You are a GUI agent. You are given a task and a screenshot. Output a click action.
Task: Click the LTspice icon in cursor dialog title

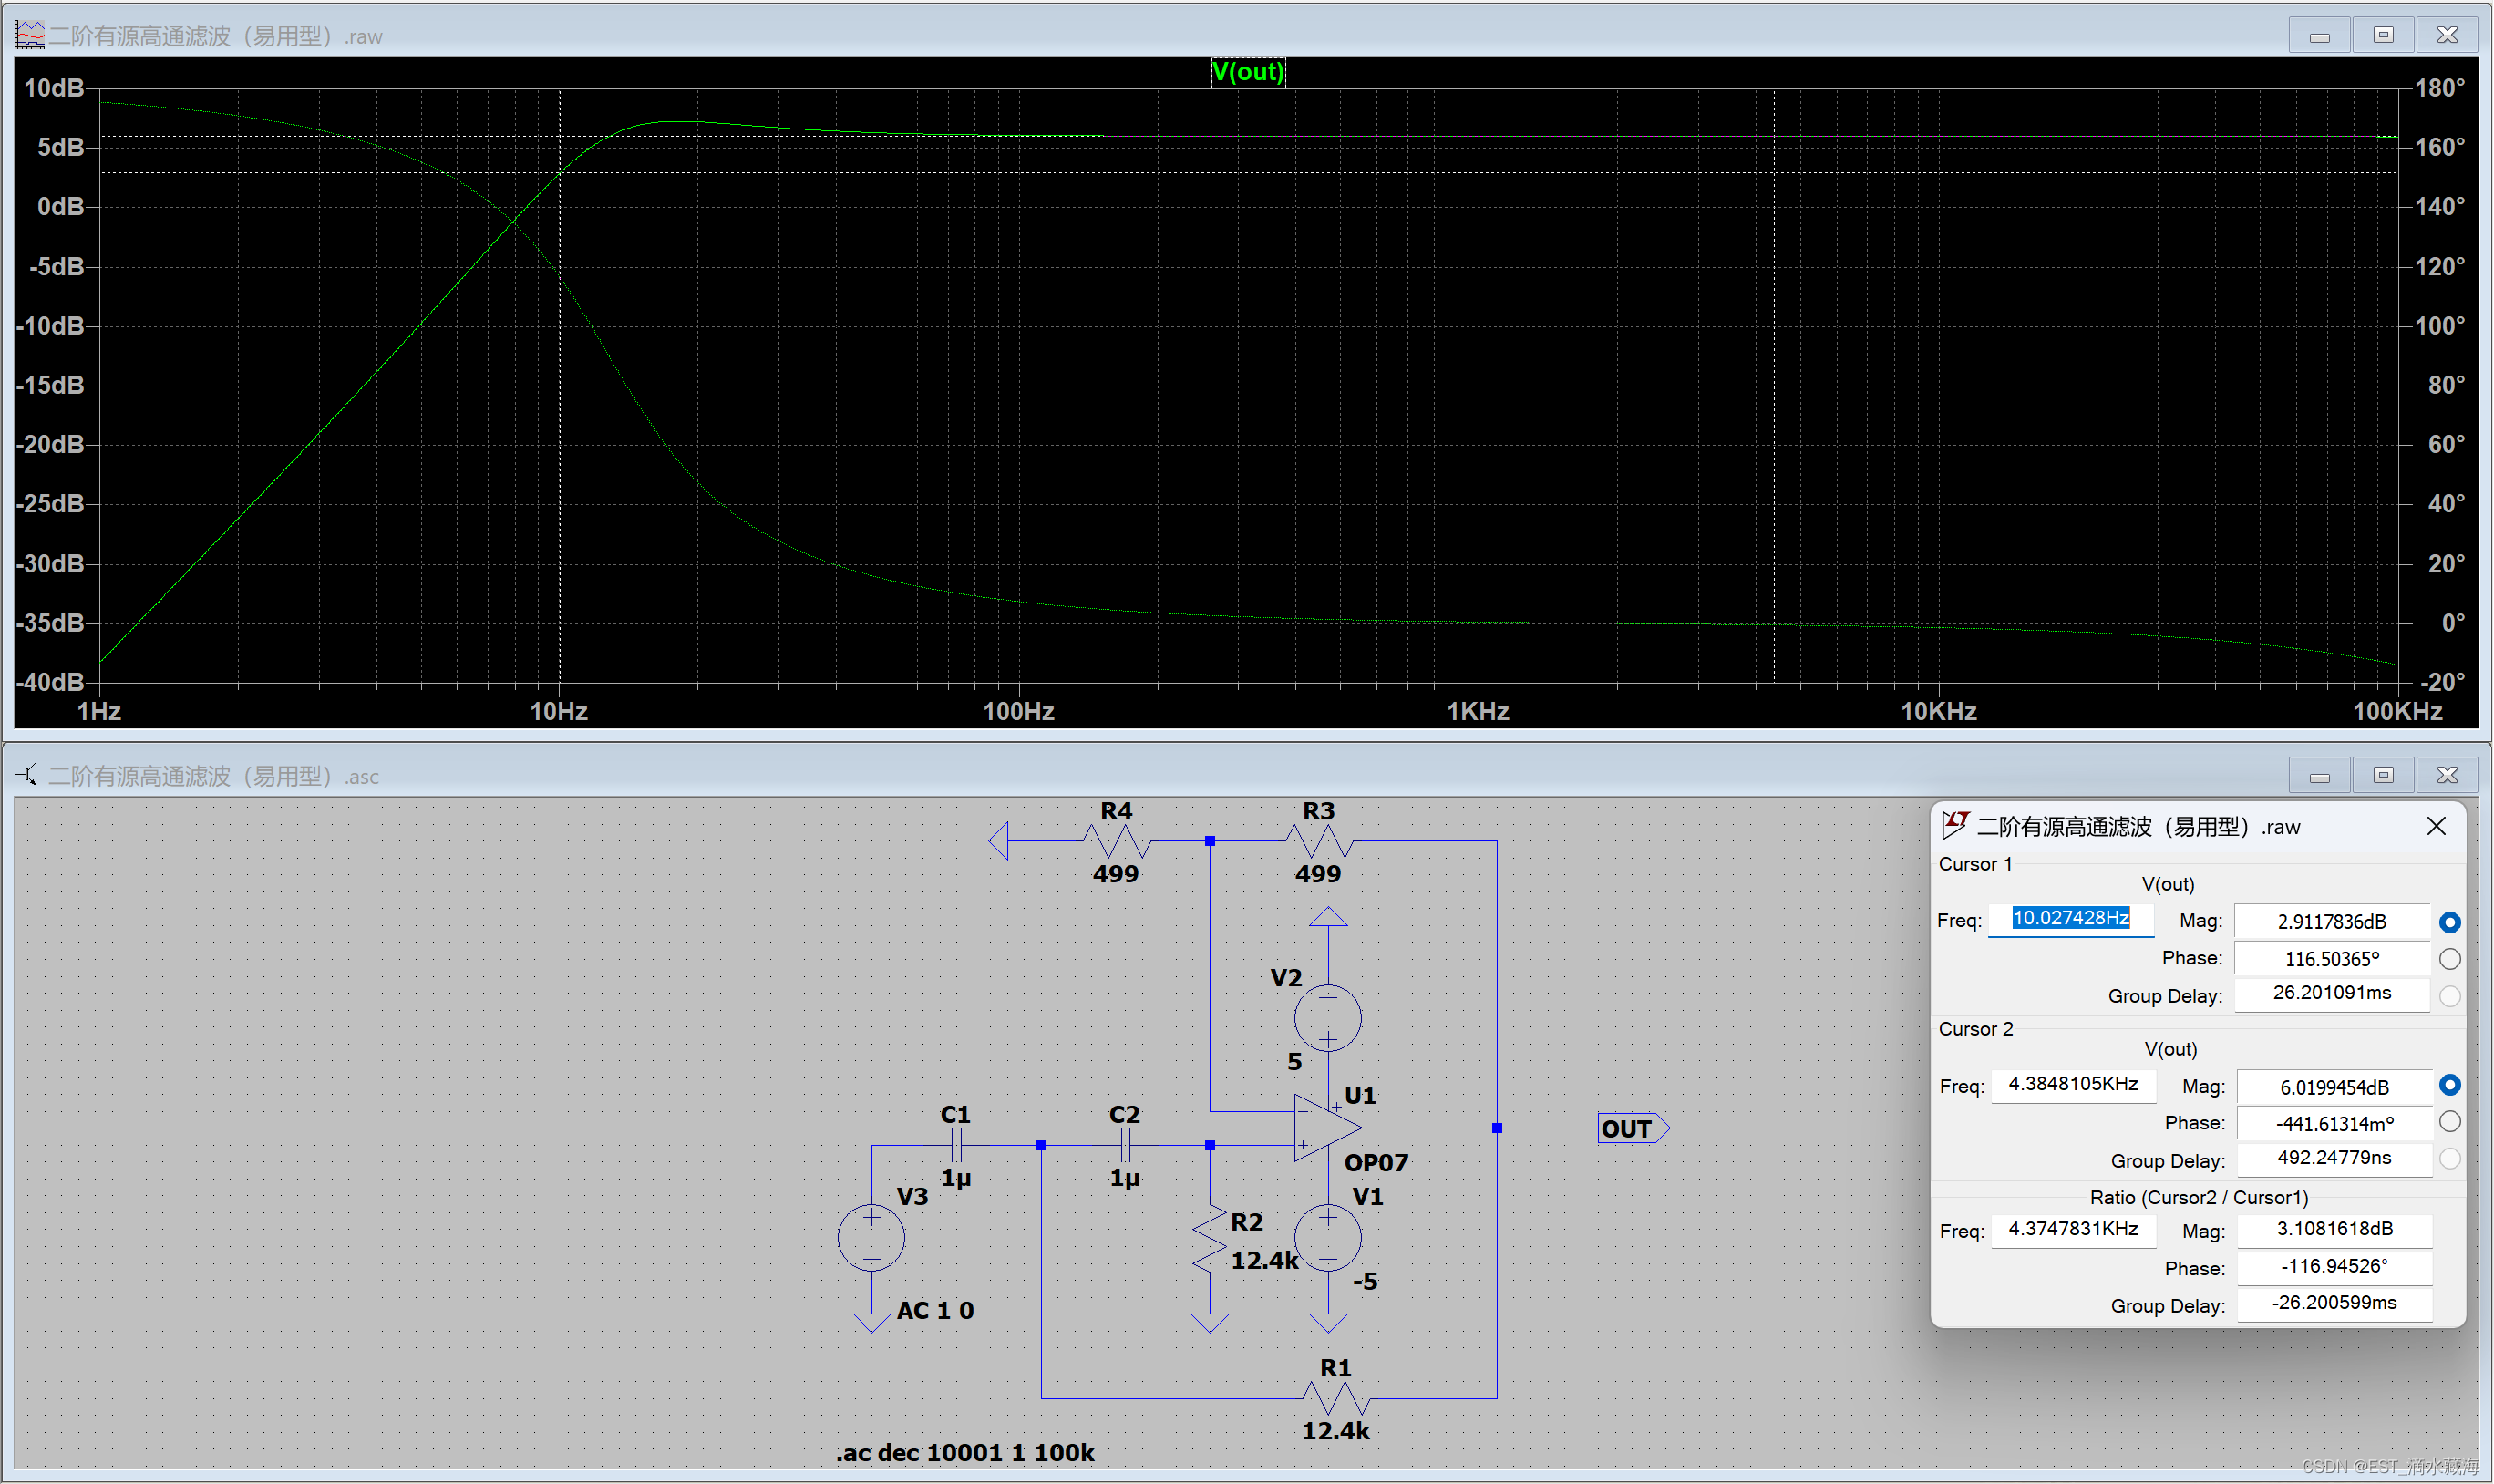(x=1955, y=825)
